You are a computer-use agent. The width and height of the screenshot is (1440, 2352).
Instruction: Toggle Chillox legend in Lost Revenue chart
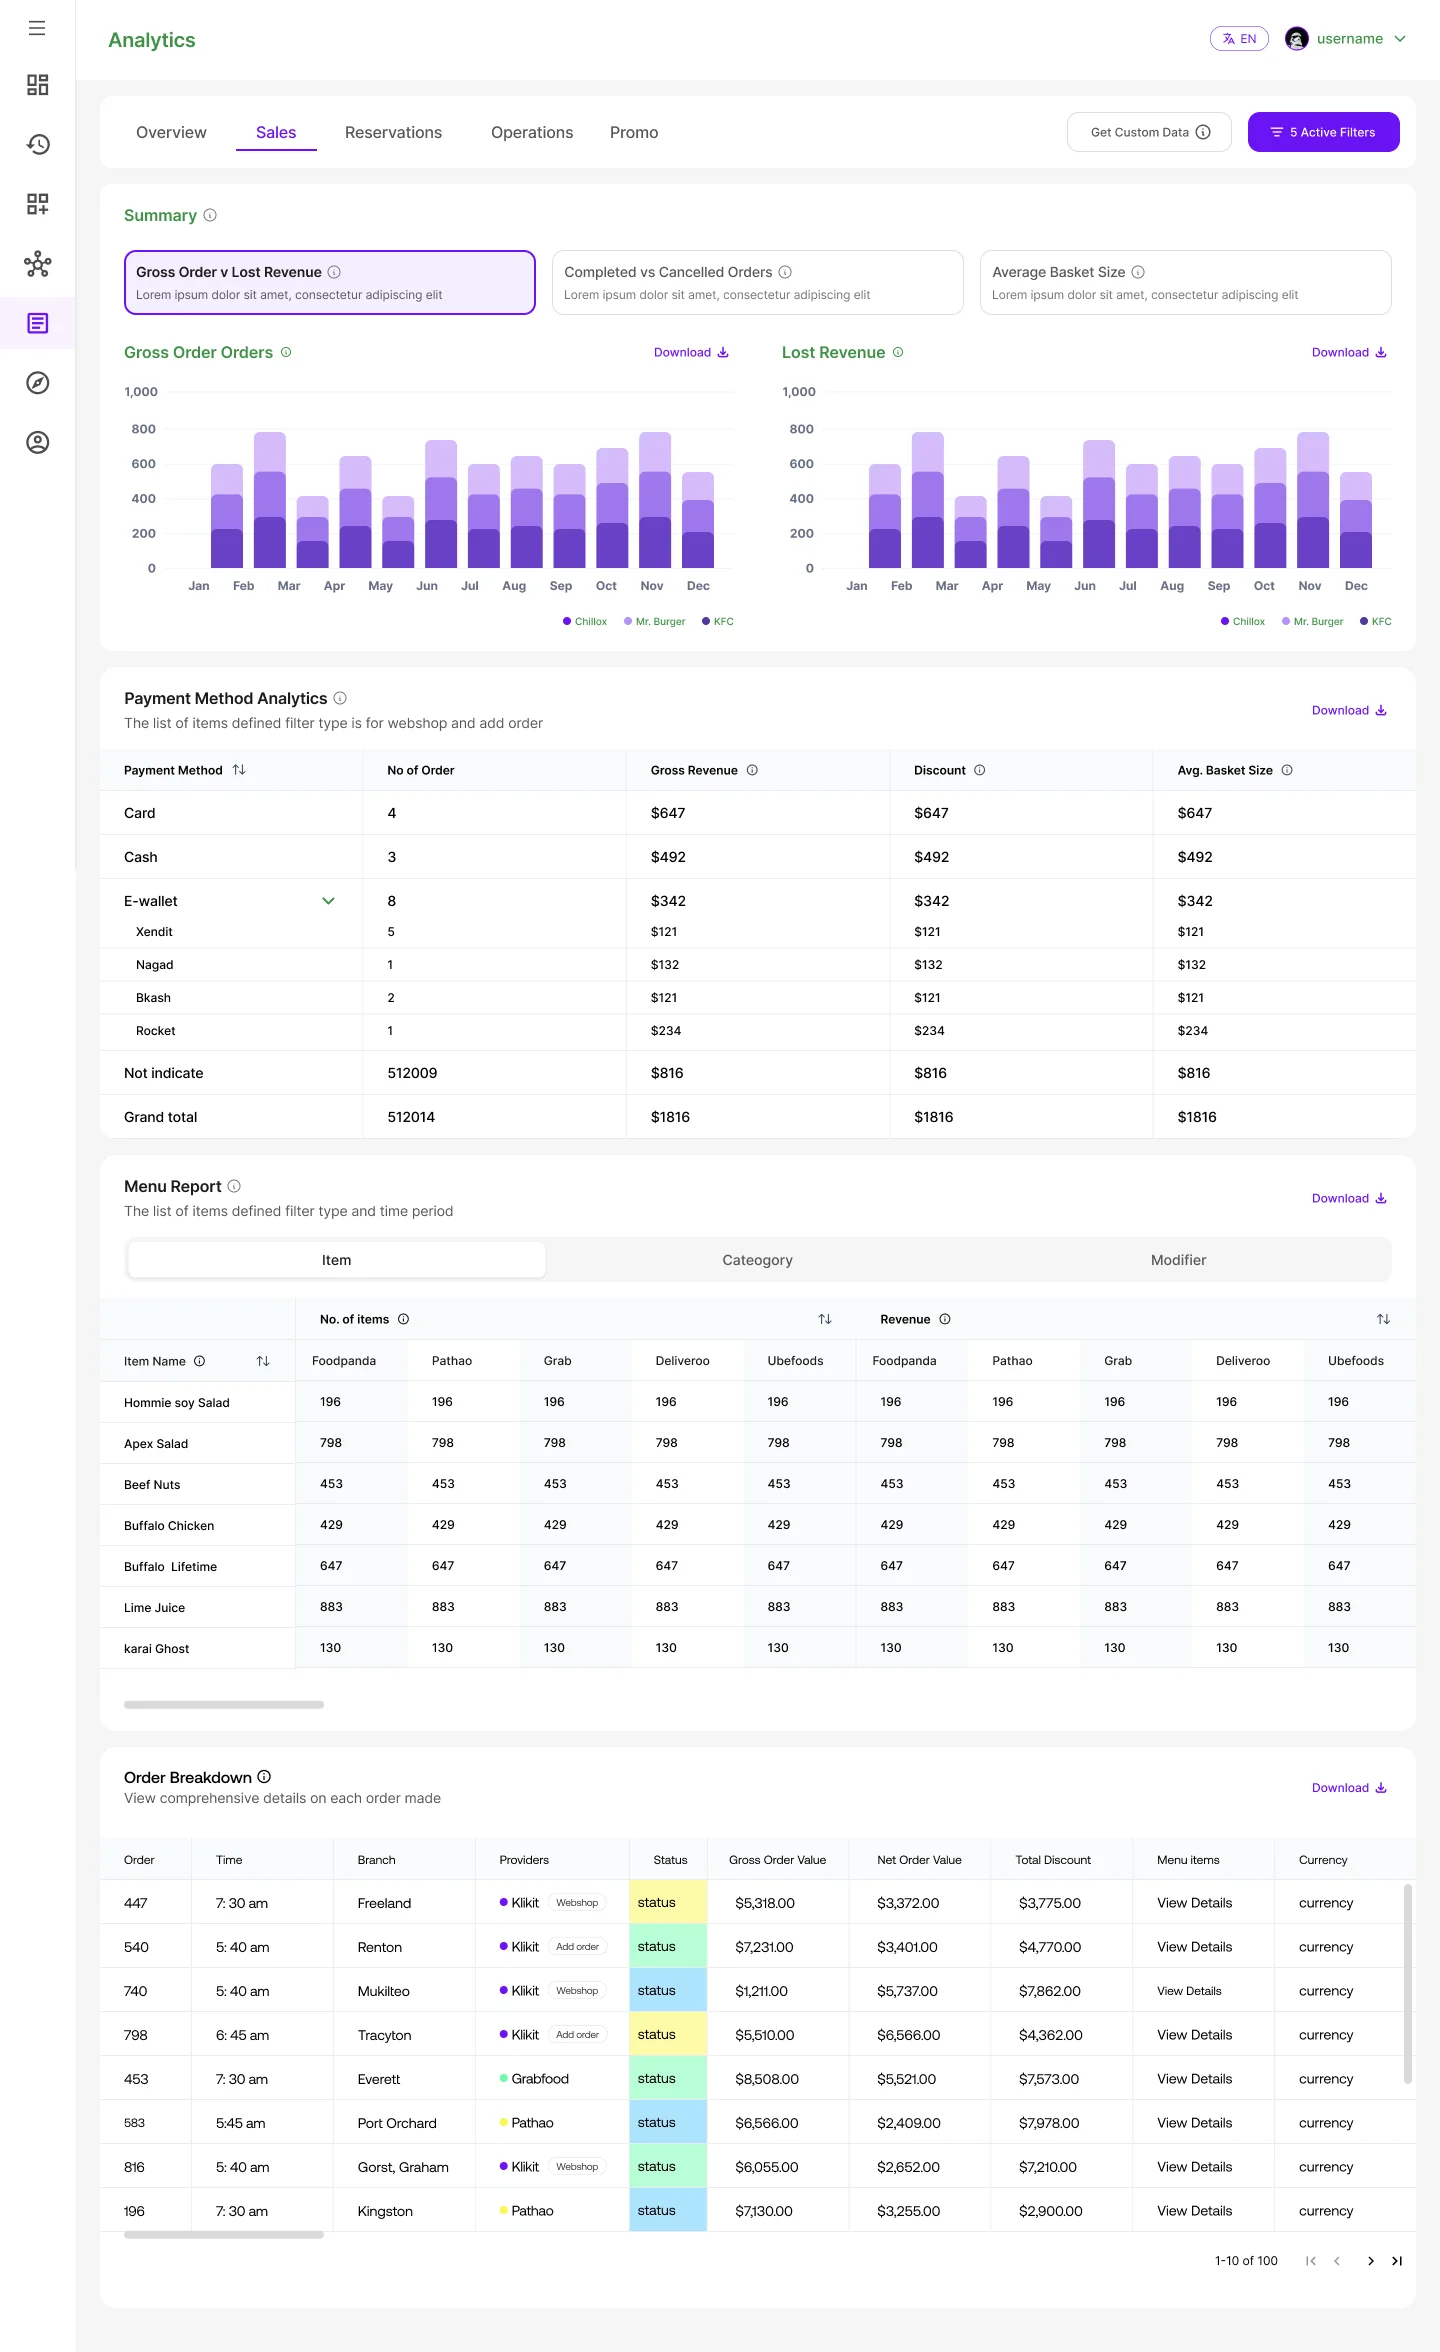[x=1243, y=621]
